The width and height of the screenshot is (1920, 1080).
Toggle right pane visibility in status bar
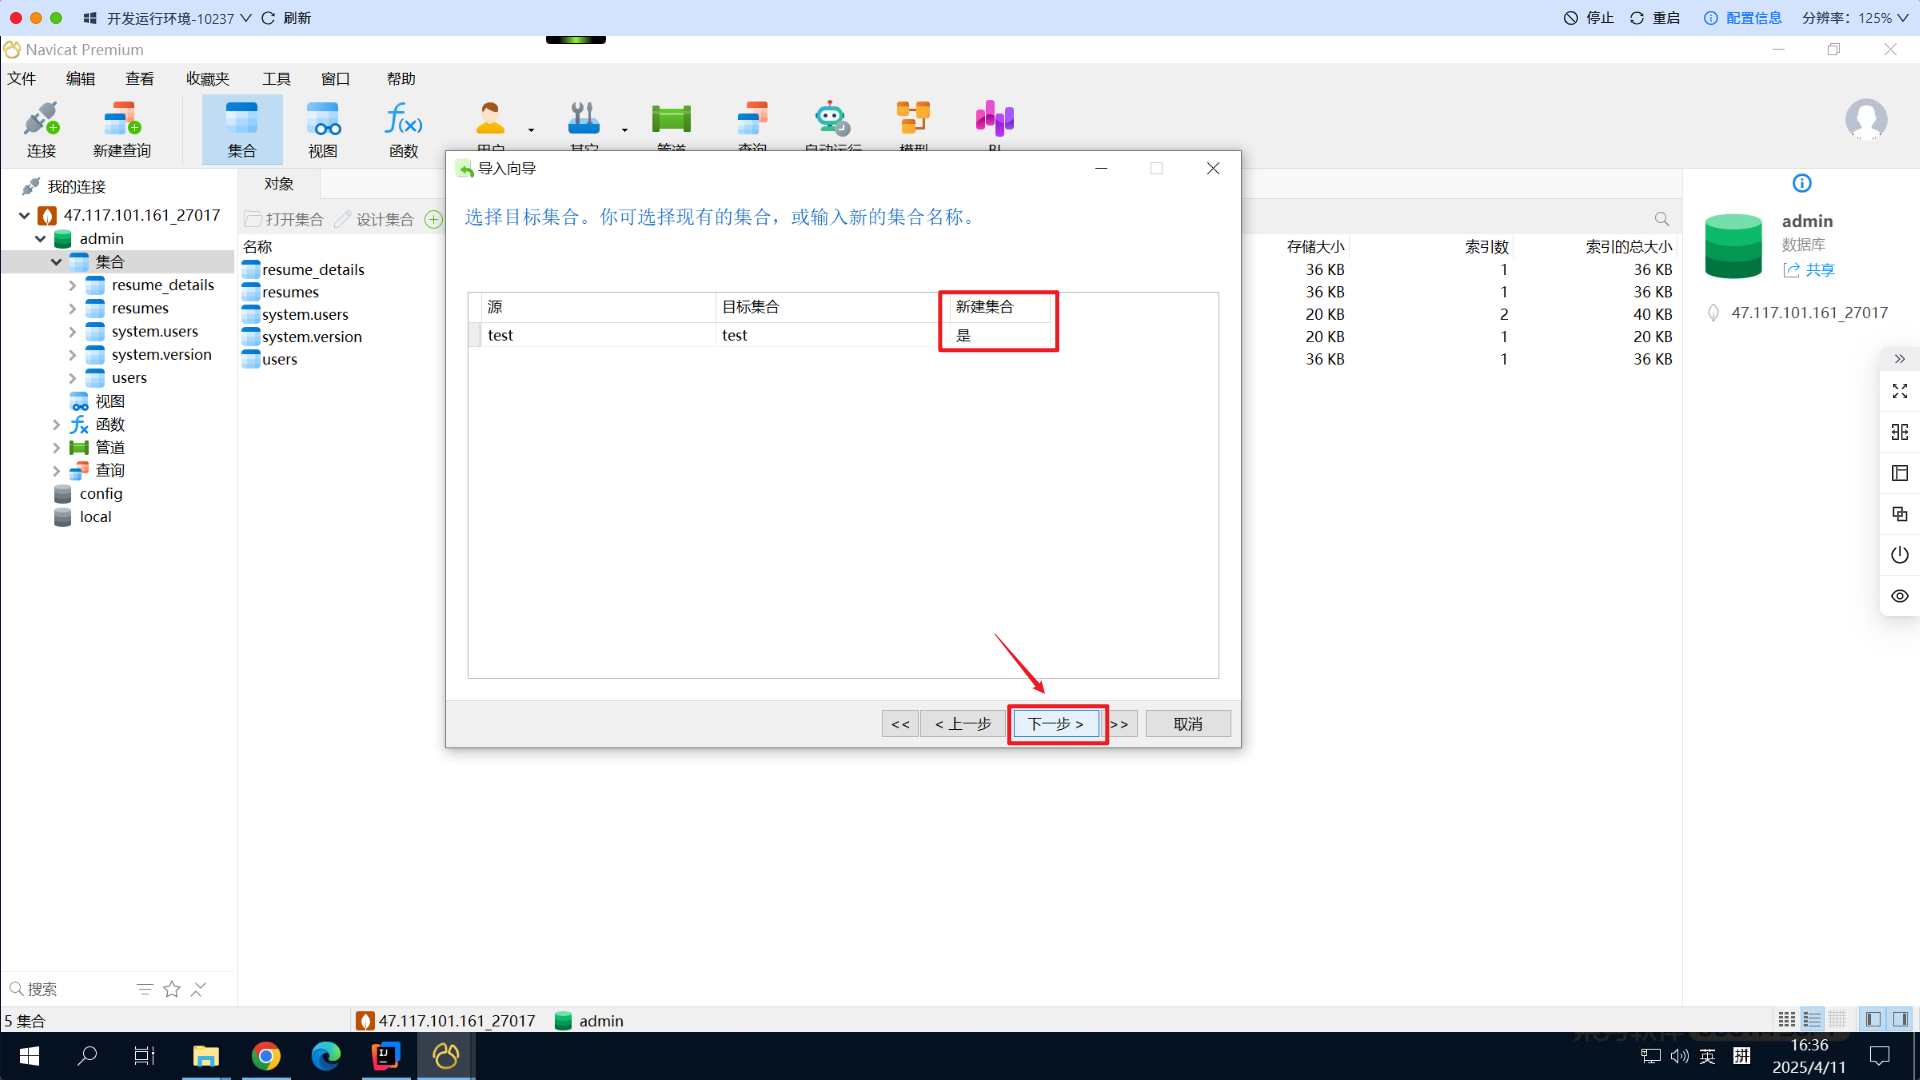click(1900, 1019)
